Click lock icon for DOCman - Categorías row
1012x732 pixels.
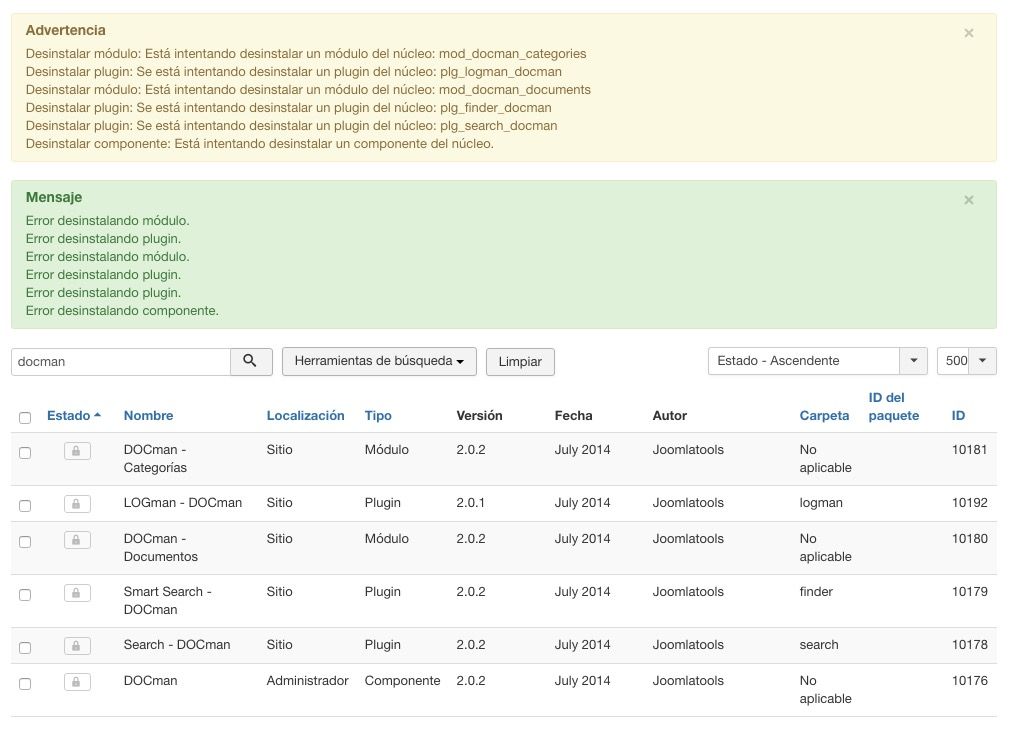pyautogui.click(x=77, y=451)
